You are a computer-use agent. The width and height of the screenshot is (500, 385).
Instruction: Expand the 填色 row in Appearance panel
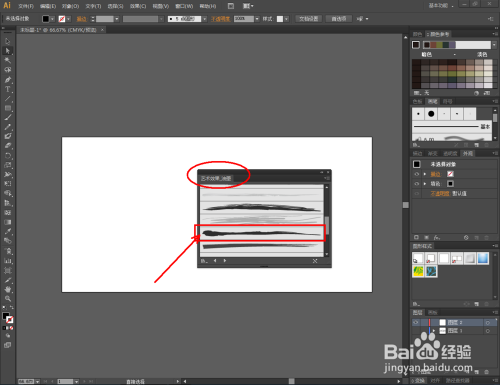425,184
